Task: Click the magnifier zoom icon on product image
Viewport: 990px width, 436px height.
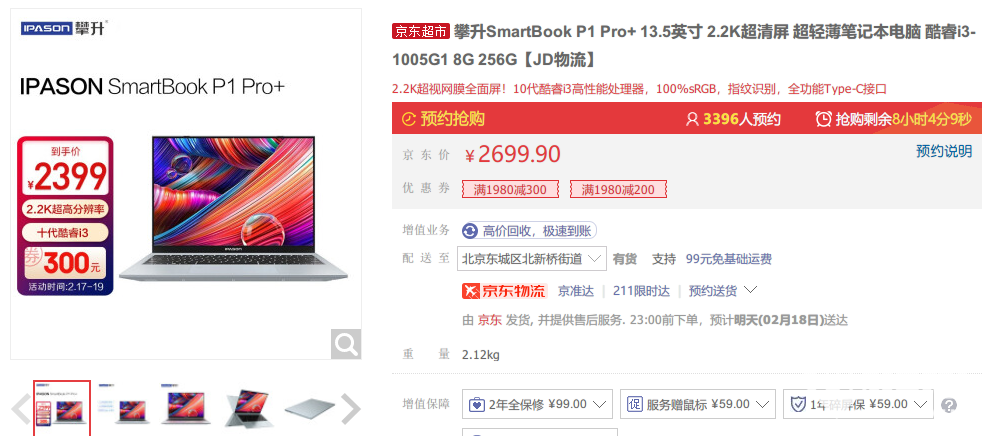Action: click(x=346, y=344)
